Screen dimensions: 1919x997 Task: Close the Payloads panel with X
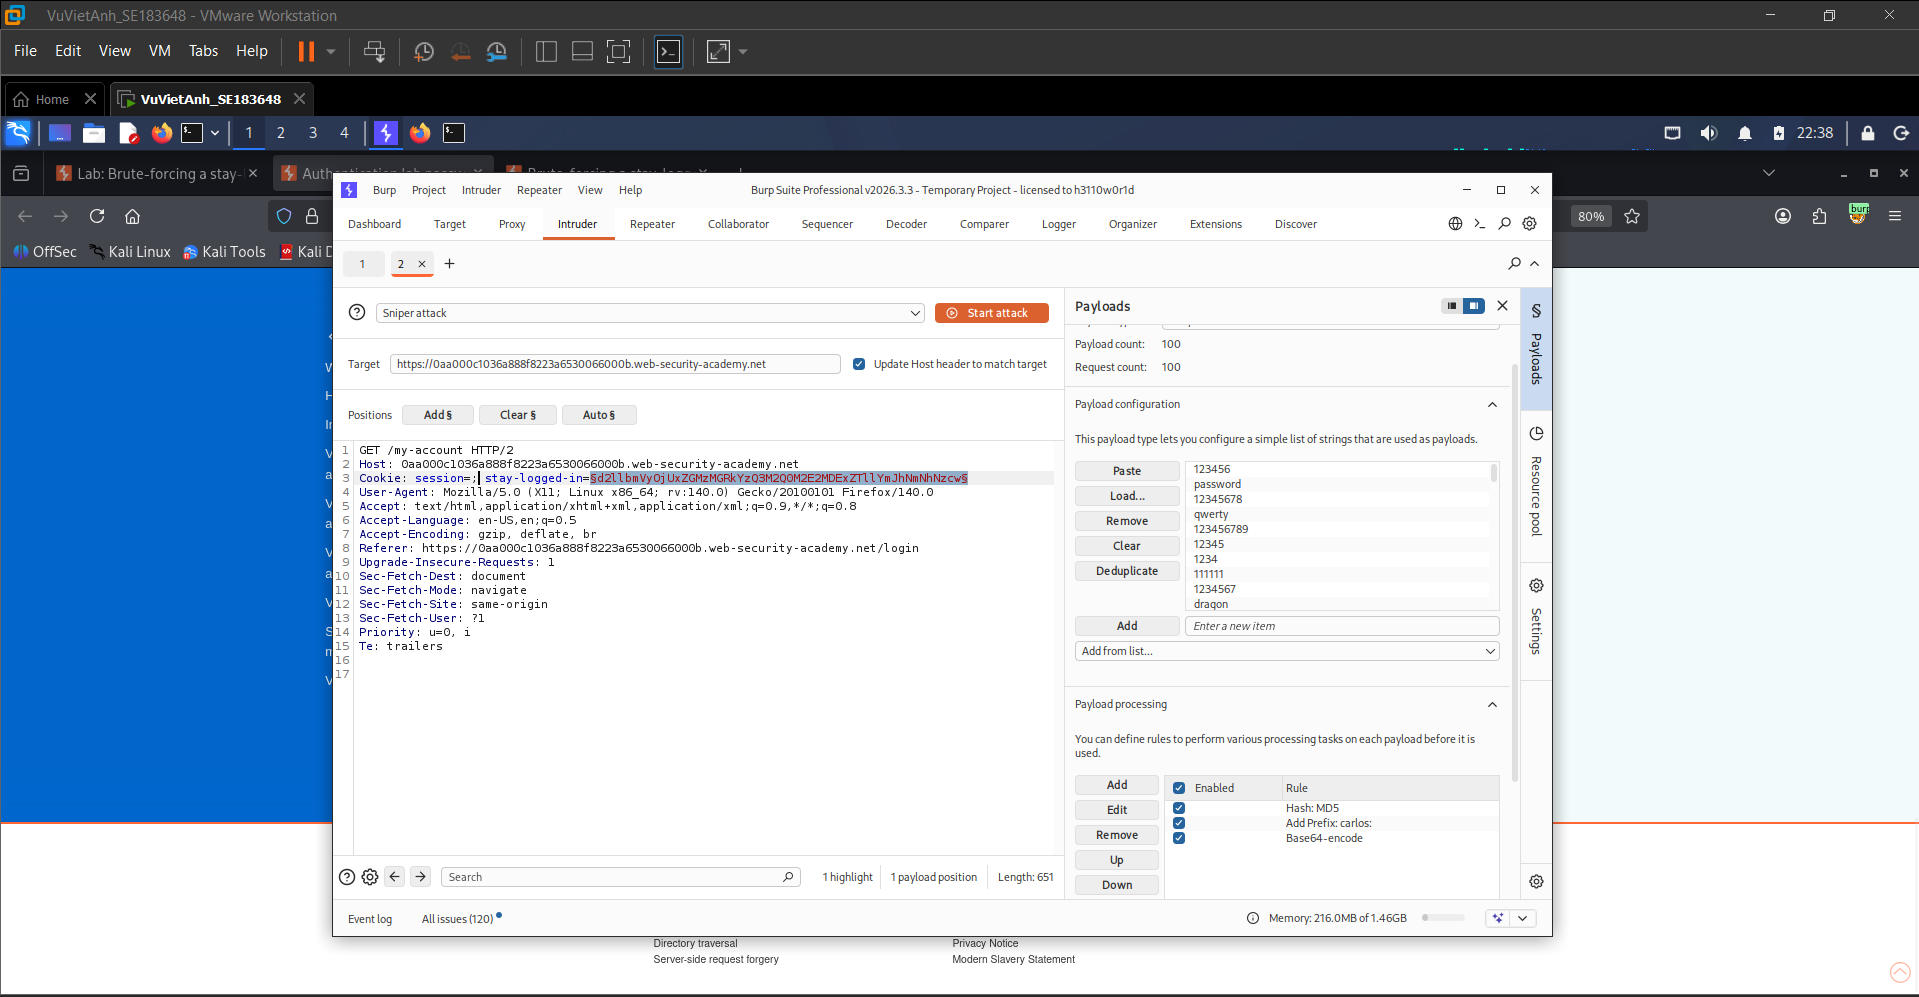point(1502,306)
